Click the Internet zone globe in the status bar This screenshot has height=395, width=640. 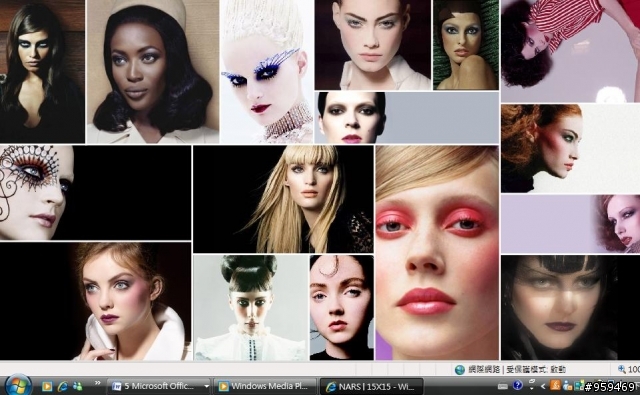click(460, 370)
